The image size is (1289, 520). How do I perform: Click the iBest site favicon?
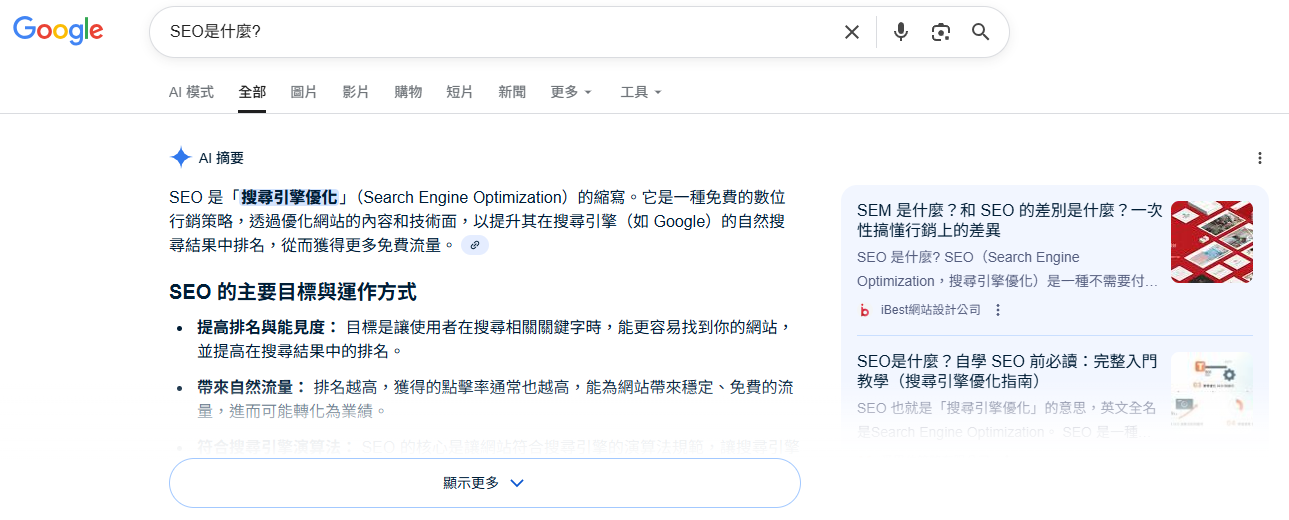tap(864, 310)
